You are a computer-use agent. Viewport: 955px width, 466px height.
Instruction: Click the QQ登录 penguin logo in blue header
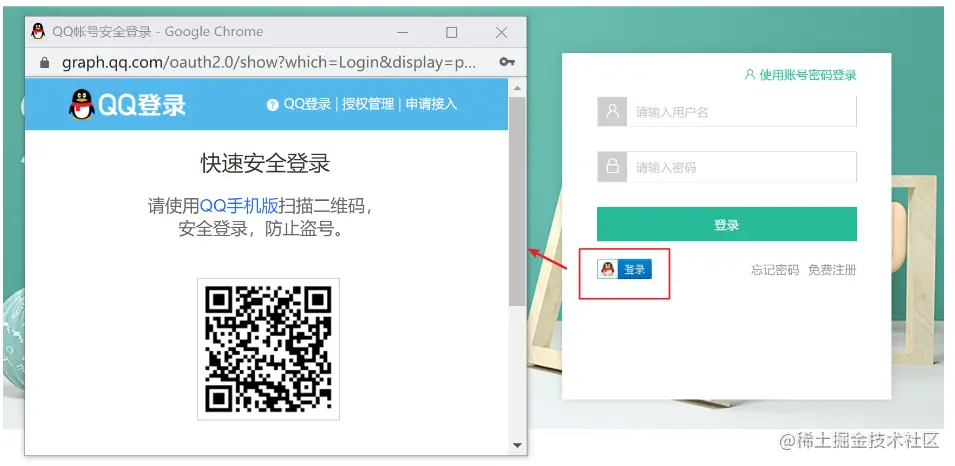[127, 105]
